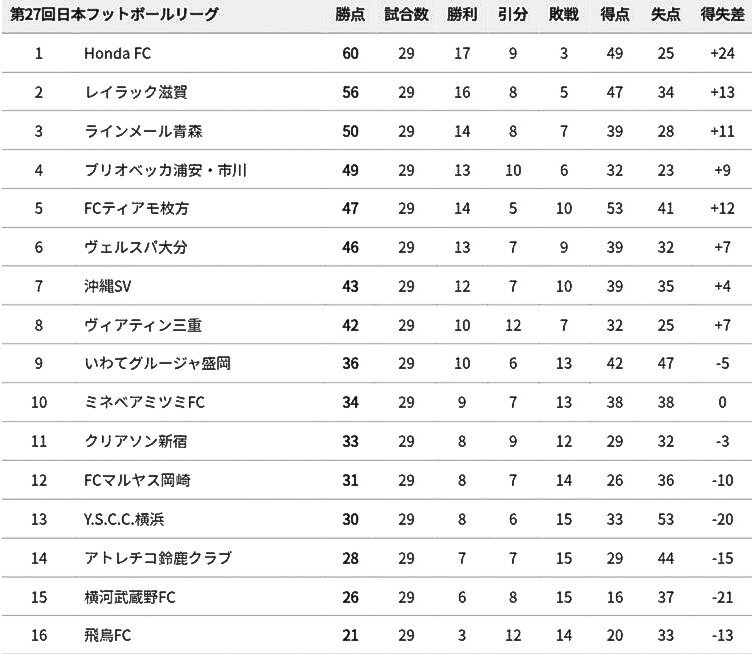This screenshot has width=752, height=654.
Task: Open ブリオベッカ浦安・市川 team page
Action: pyautogui.click(x=166, y=170)
